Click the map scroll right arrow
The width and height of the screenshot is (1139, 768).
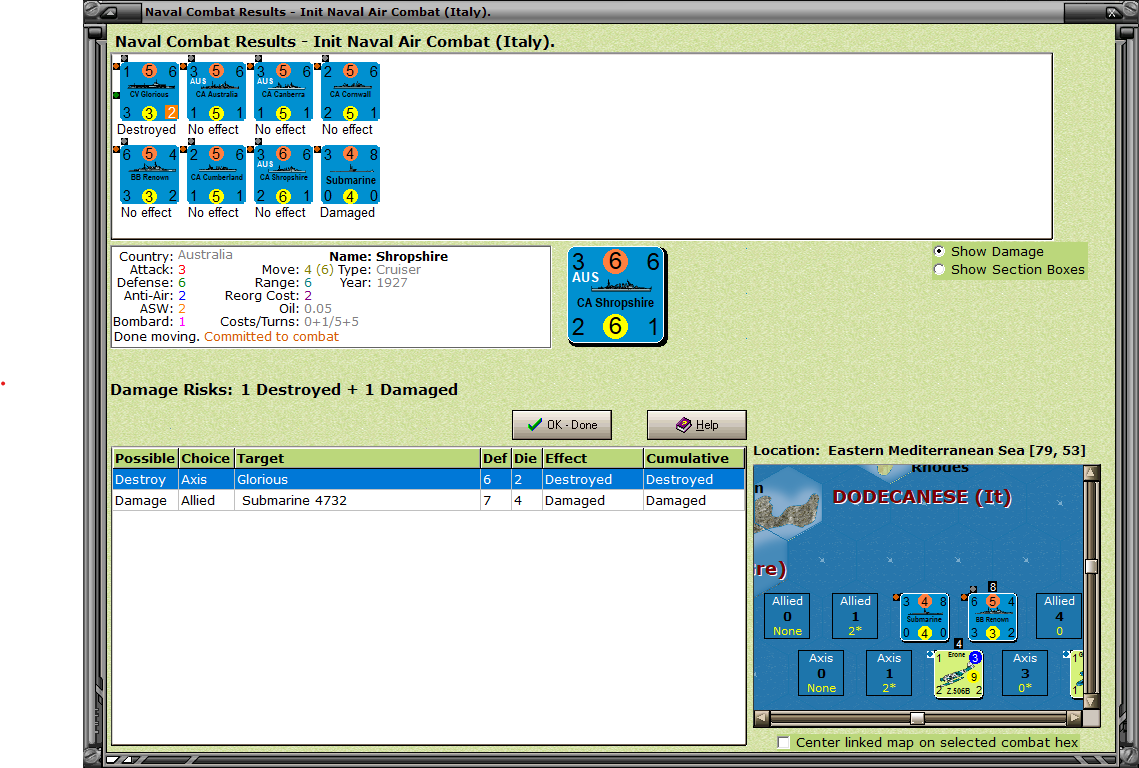pyautogui.click(x=1074, y=718)
